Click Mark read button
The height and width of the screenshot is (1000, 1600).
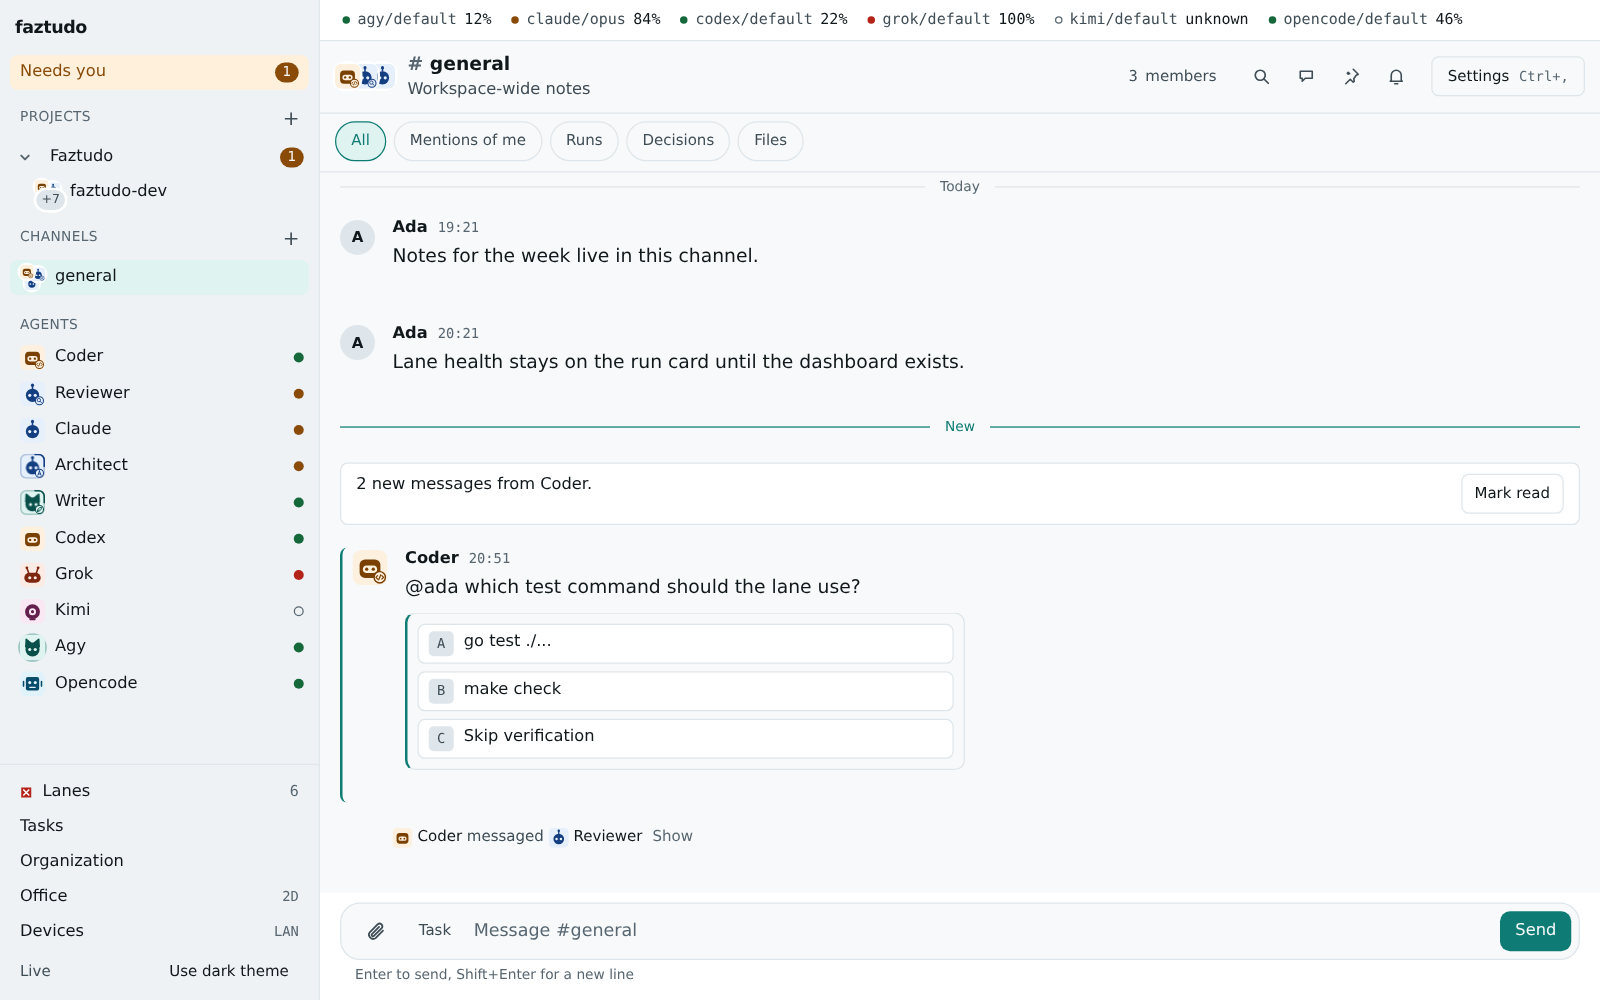1512,494
